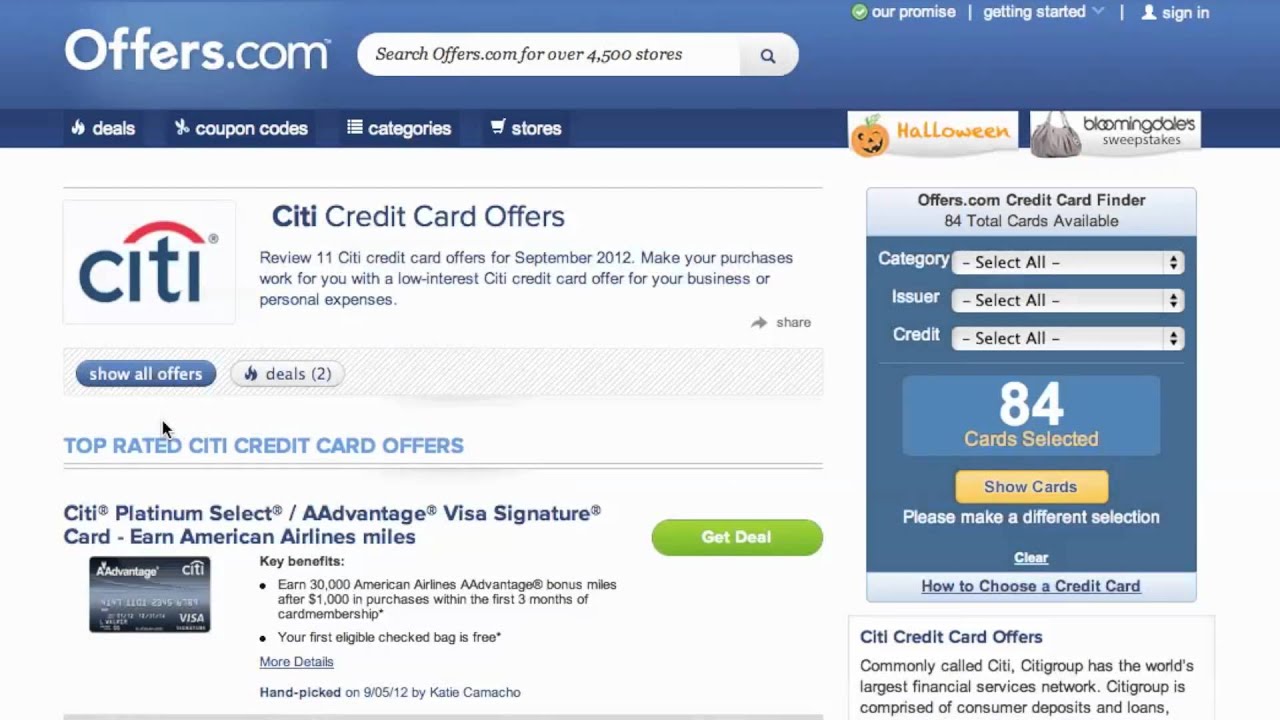
Task: Open the coupon codes menu item
Action: click(241, 128)
